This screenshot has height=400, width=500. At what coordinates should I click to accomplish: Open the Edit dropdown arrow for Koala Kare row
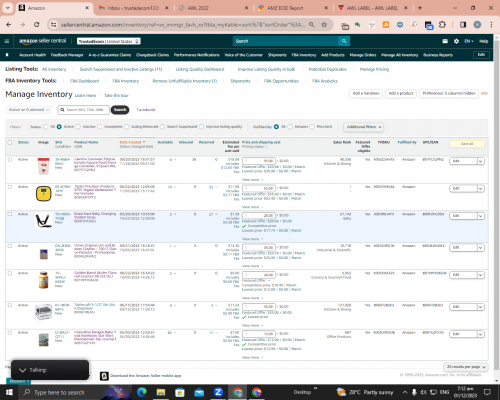(480, 216)
